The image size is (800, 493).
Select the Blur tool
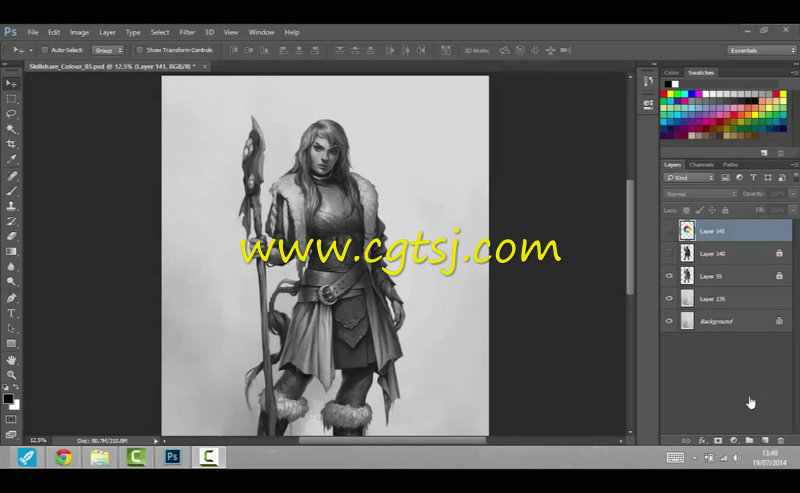tap(11, 266)
